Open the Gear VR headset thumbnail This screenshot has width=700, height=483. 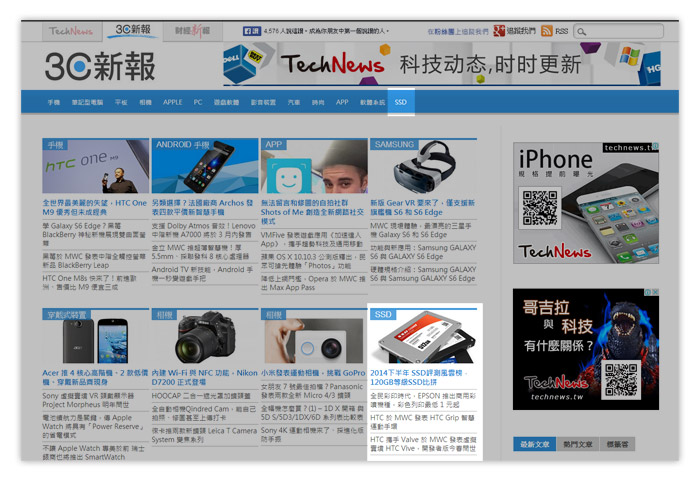pyautogui.click(x=423, y=166)
